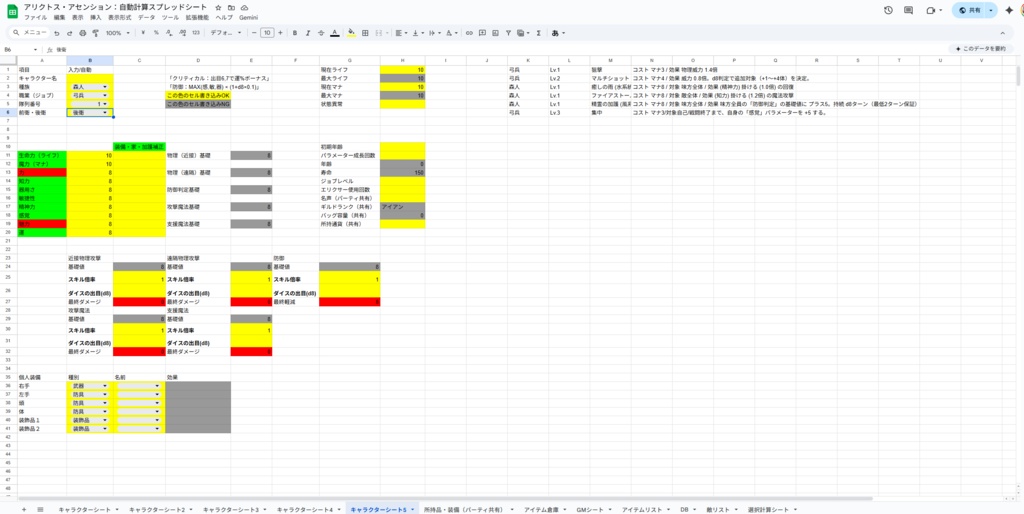This screenshot has width=1024, height=514.
Task: Open the 前衛・後衛 dropdown in B6
Action: 90,112
